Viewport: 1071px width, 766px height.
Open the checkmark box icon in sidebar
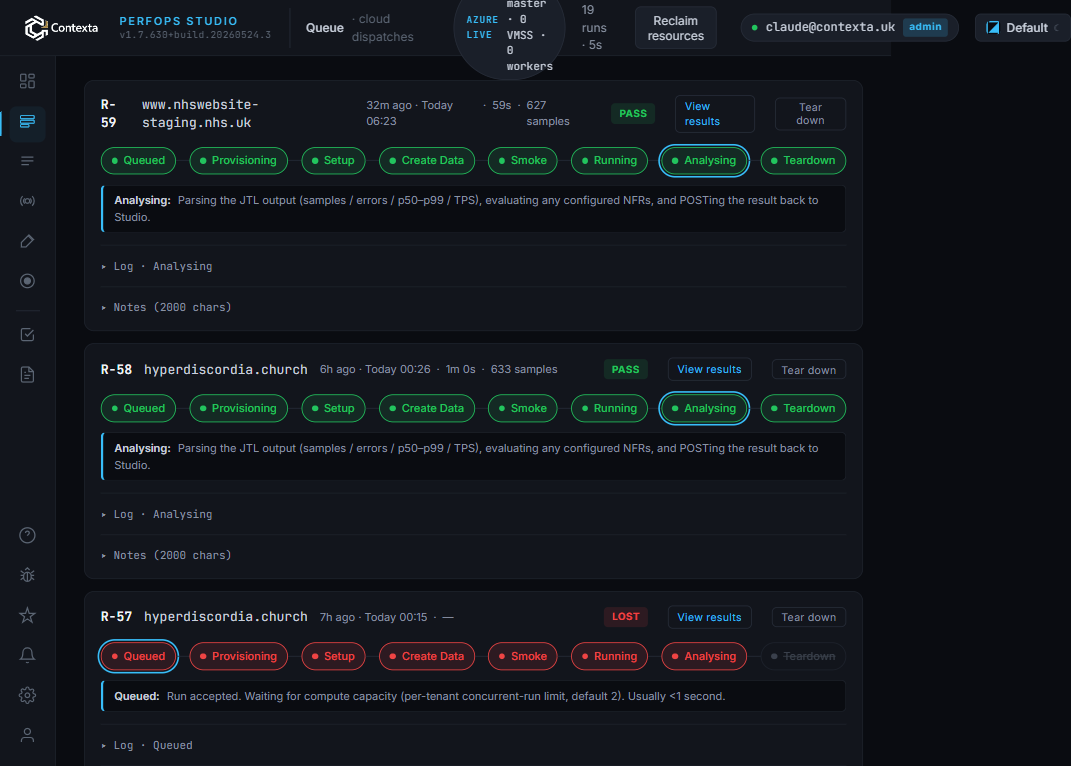pos(27,335)
